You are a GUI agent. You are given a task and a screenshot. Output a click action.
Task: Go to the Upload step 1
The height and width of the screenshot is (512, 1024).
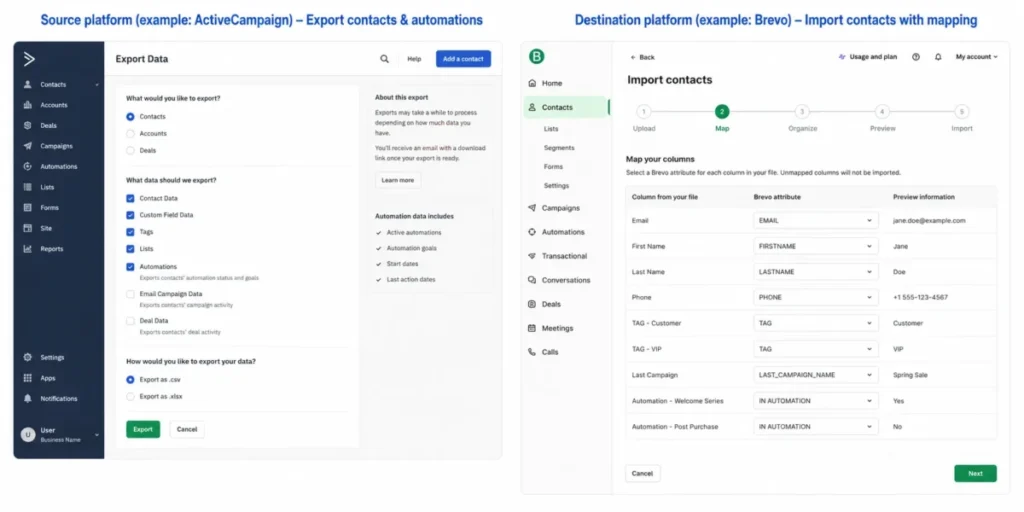(x=643, y=112)
